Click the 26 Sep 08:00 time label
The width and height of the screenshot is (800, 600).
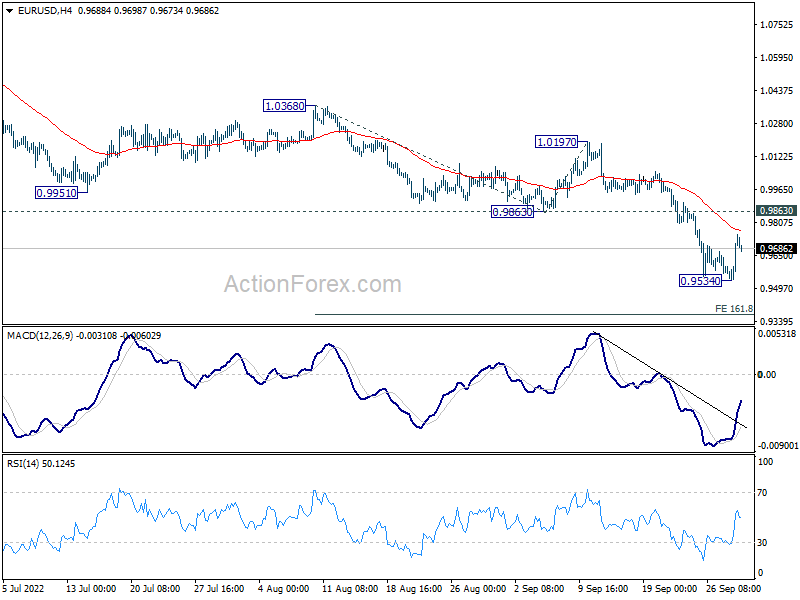(x=734, y=588)
